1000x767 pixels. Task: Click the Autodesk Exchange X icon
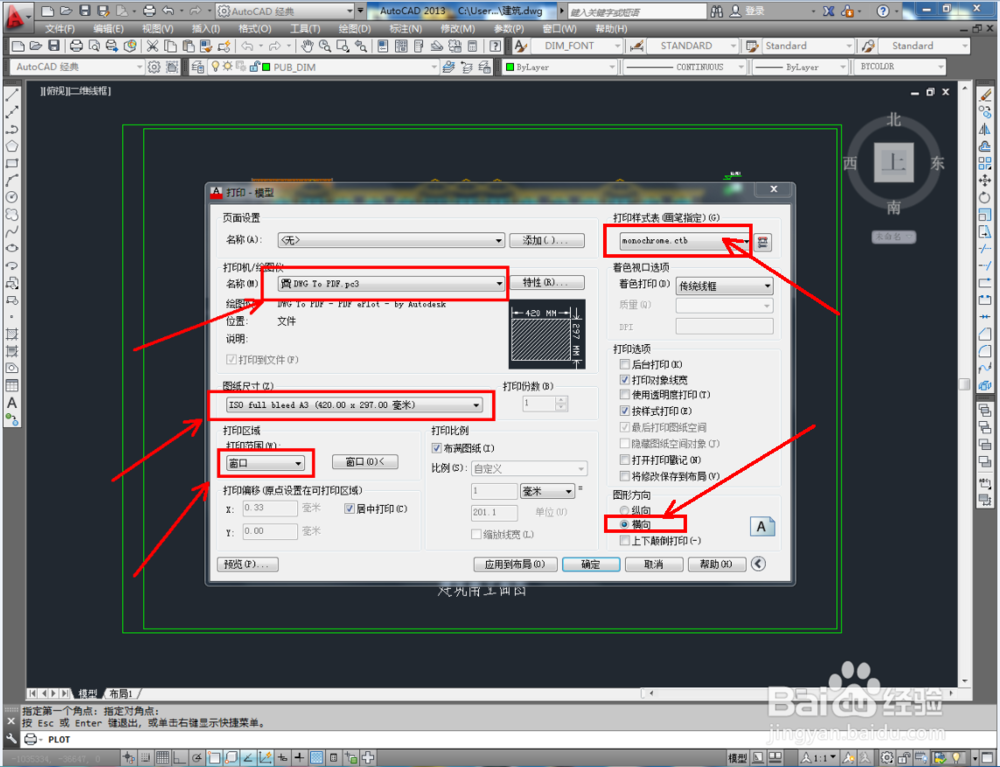(x=828, y=11)
